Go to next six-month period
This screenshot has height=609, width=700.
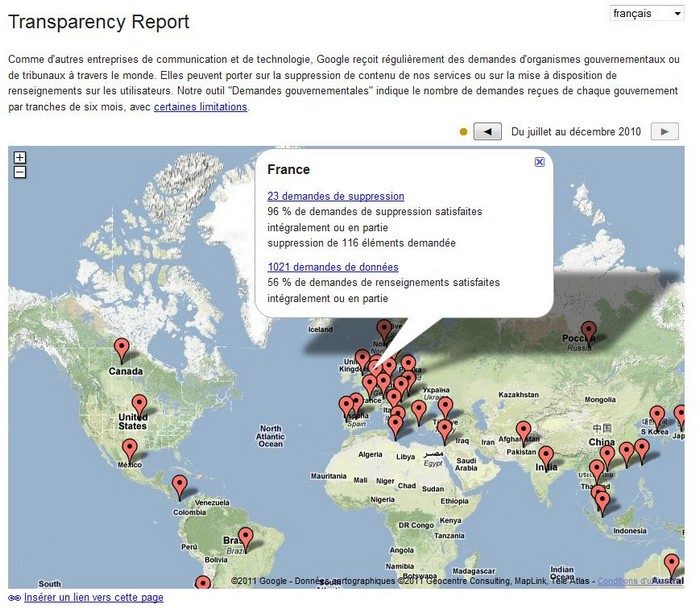click(x=665, y=132)
